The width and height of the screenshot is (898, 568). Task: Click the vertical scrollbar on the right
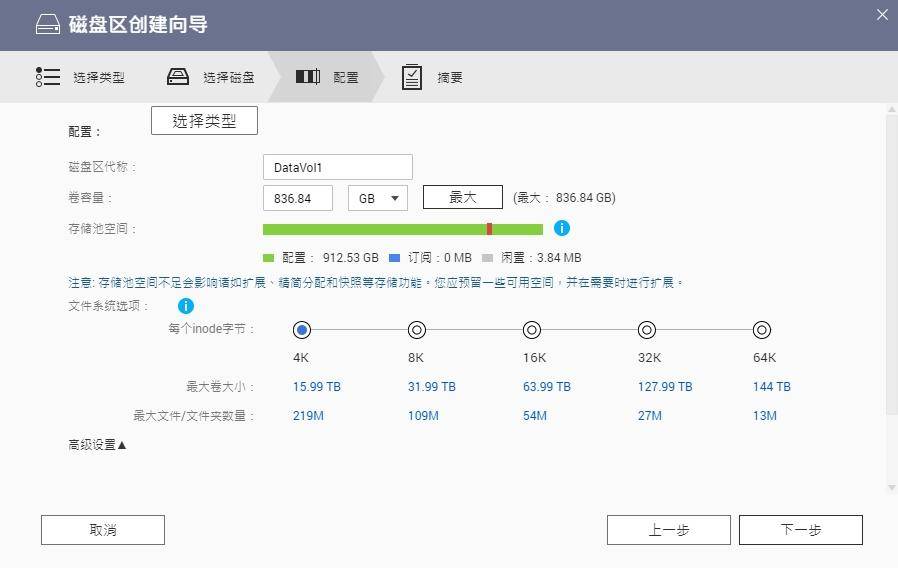(x=892, y=265)
